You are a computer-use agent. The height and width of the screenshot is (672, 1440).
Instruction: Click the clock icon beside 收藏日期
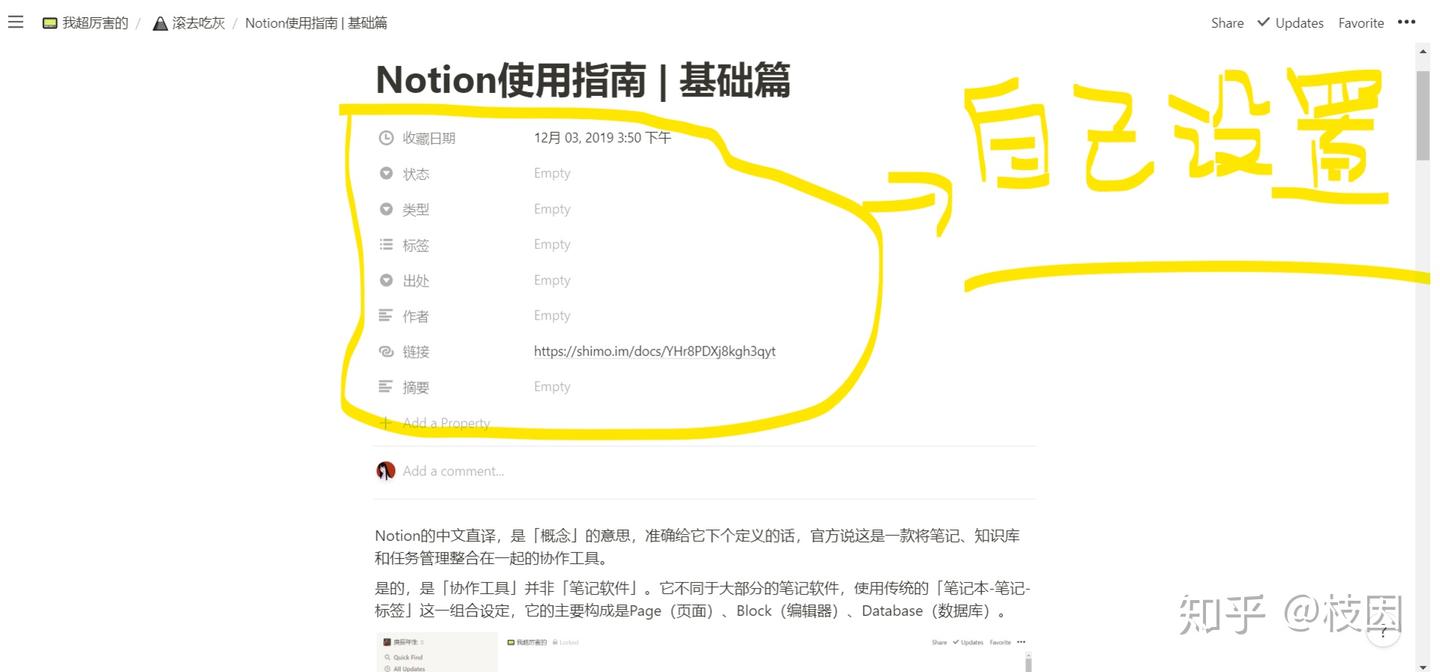pos(386,137)
